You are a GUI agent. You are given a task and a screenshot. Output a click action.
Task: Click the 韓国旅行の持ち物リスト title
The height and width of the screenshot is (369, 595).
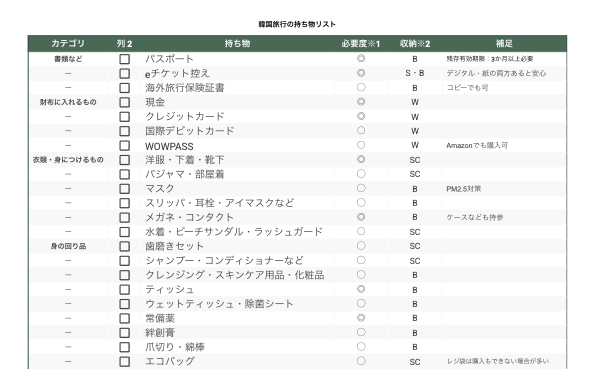[297, 24]
